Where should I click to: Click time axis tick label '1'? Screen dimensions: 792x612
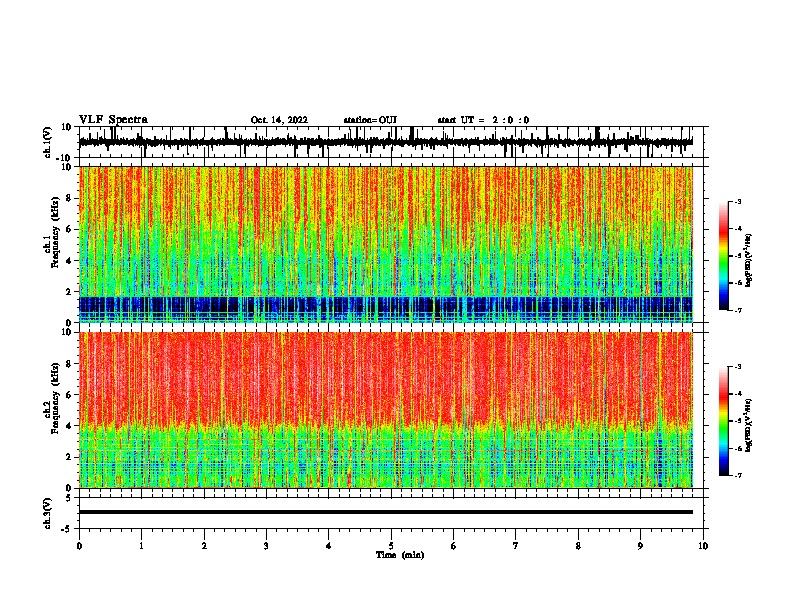pos(141,546)
